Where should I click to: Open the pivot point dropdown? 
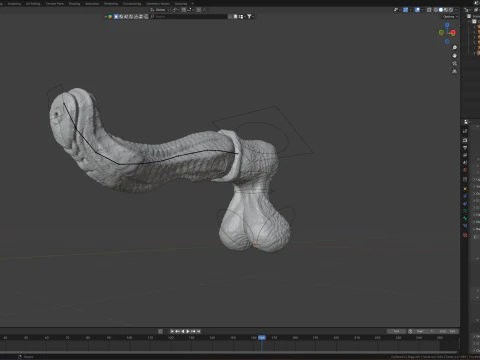point(176,10)
